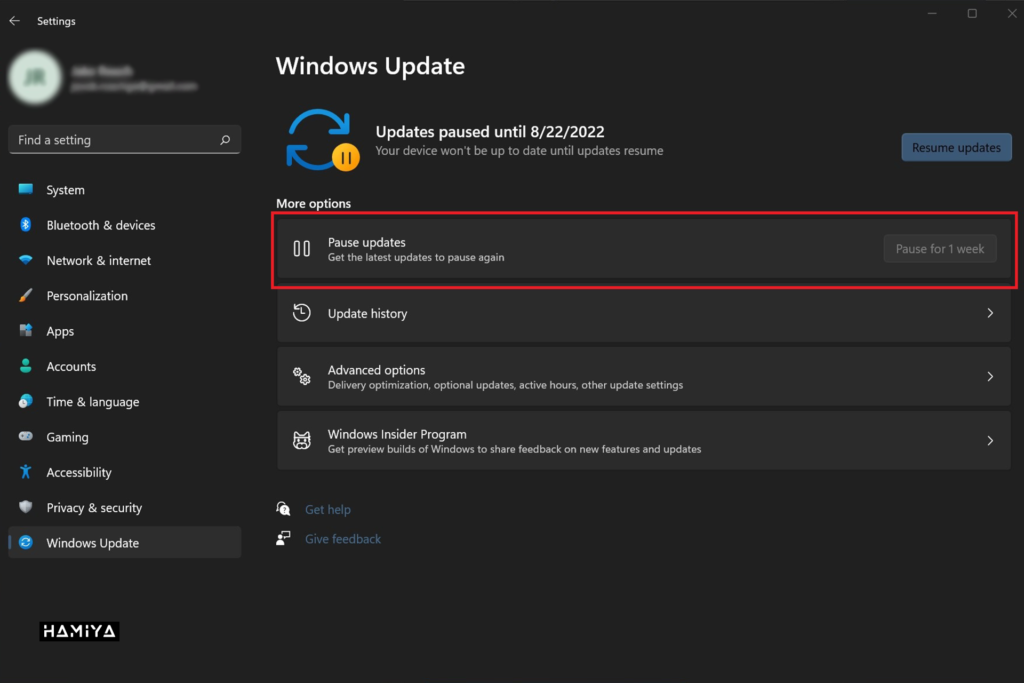1024x683 pixels.
Task: Click the Windows Update page title
Action: click(370, 66)
